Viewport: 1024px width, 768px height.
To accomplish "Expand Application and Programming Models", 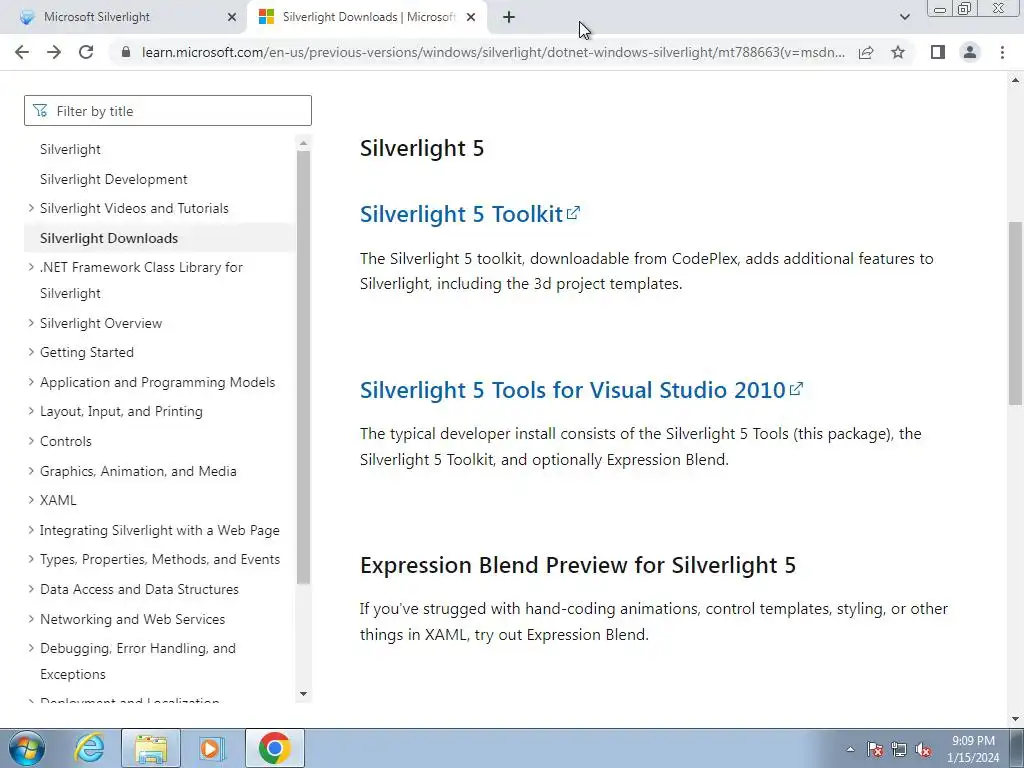I will point(31,382).
